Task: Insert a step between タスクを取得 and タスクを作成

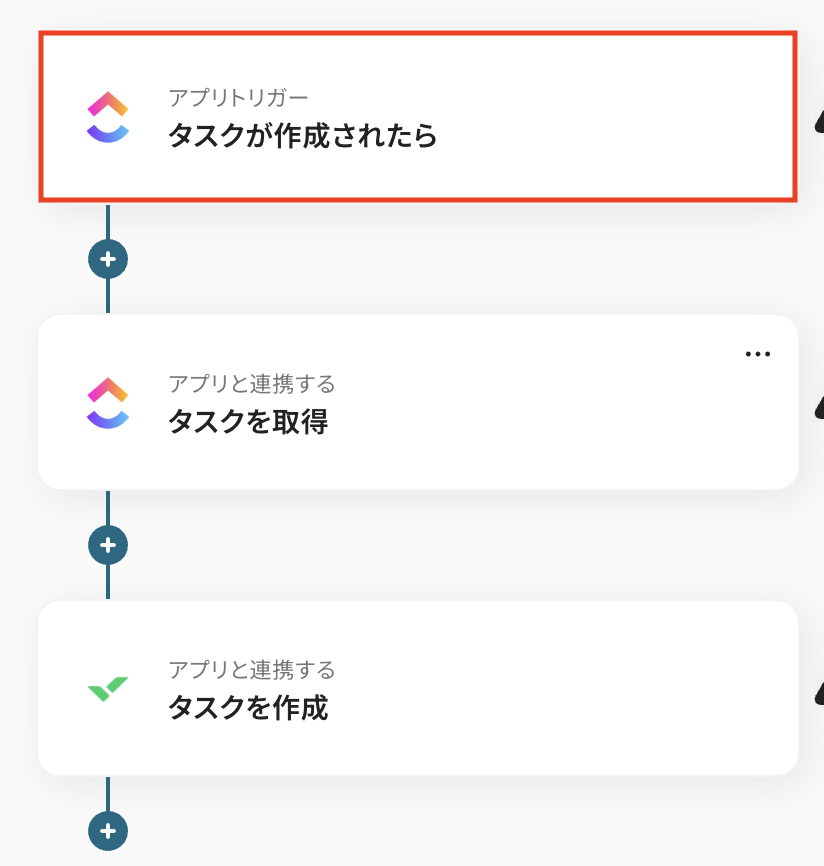Action: (108, 545)
